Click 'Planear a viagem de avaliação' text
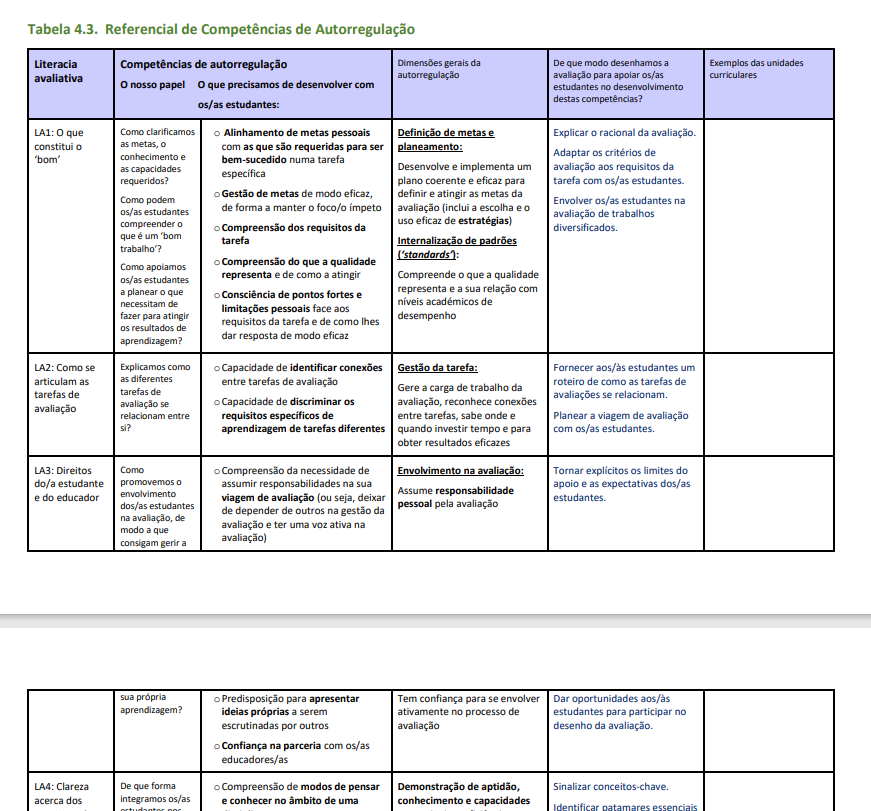 [x=620, y=422]
